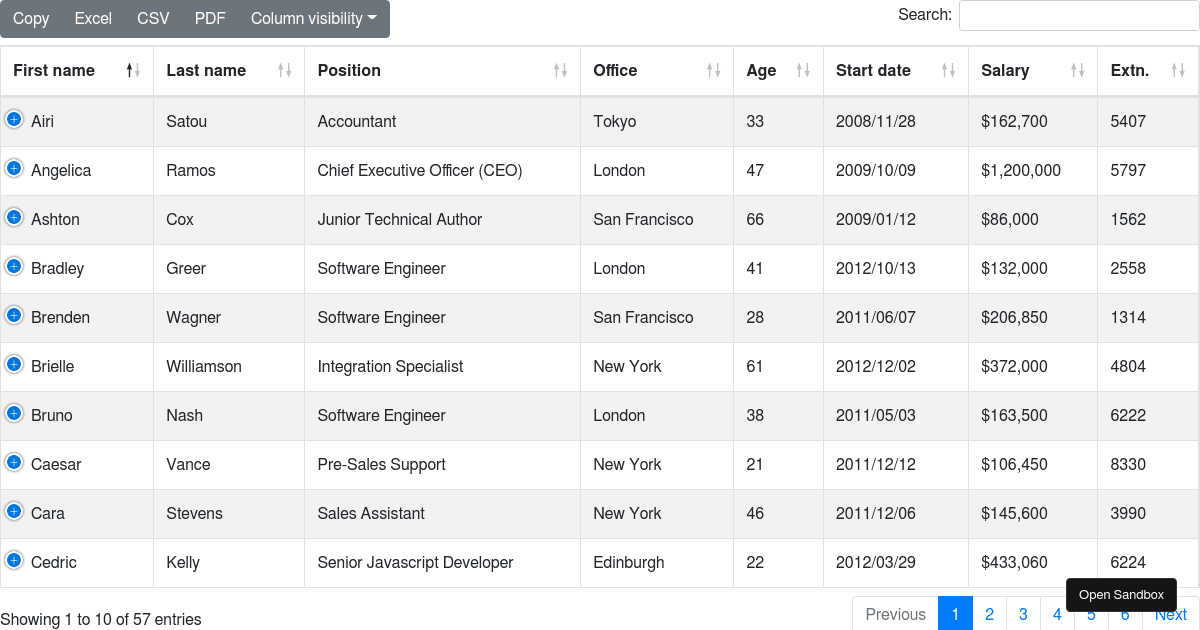
Task: Select the Excel export option
Action: coord(93,18)
